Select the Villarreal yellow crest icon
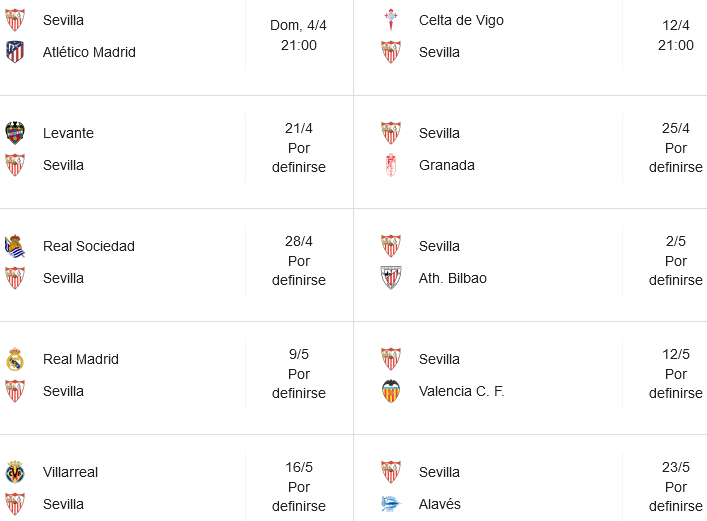 [15, 472]
